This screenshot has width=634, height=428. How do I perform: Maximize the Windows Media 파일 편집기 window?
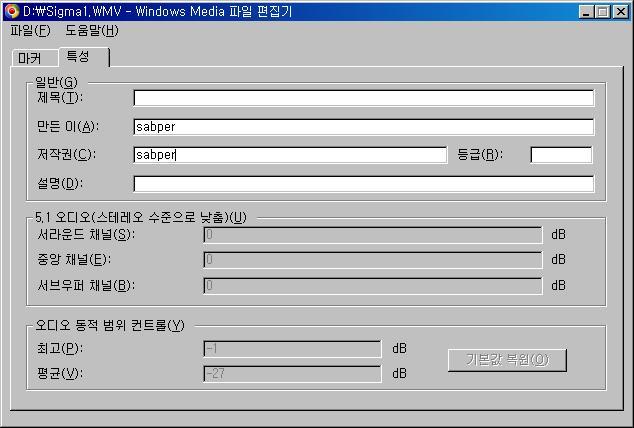602,11
